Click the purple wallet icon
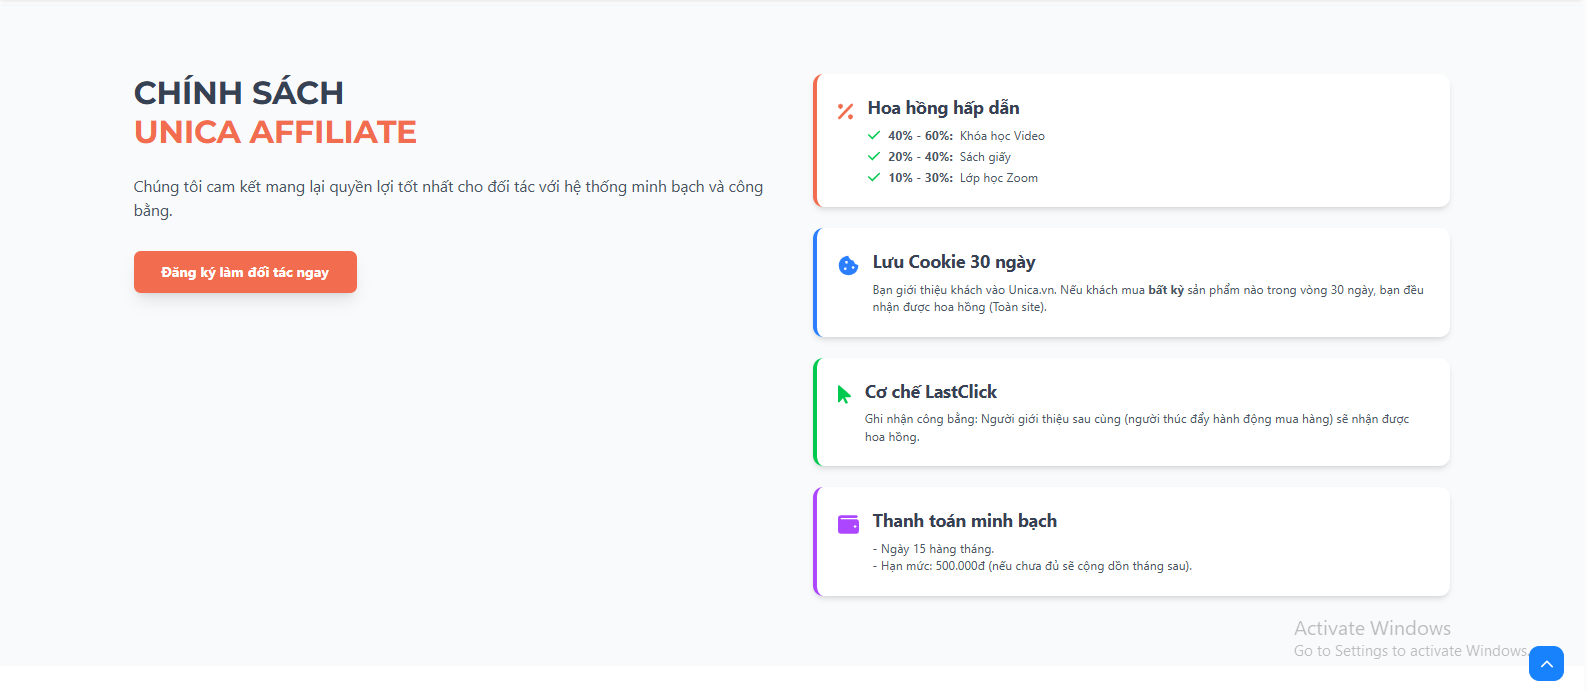The height and width of the screenshot is (690, 1587). coord(848,524)
